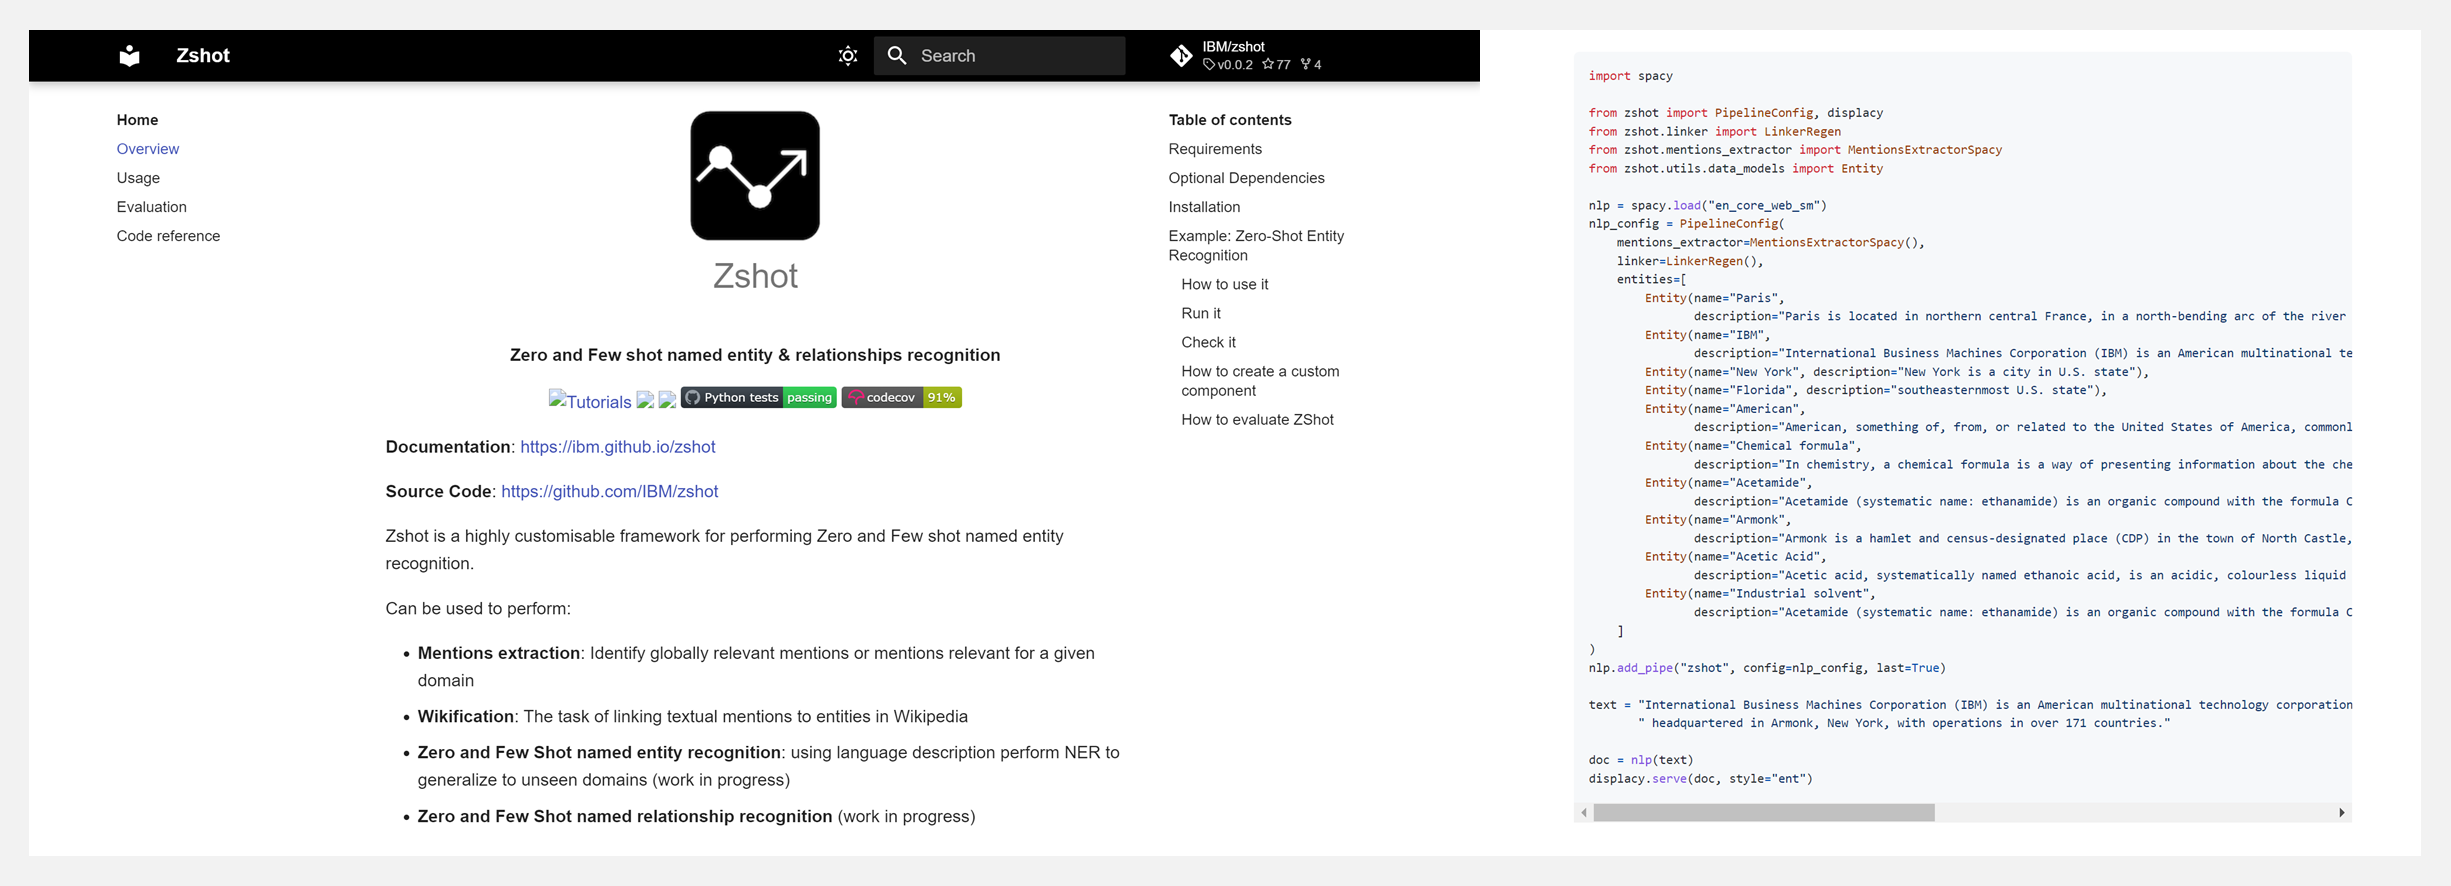Viewport: 2451px width, 886px height.
Task: Jump to How to evaluate ZShot
Action: (x=1257, y=419)
